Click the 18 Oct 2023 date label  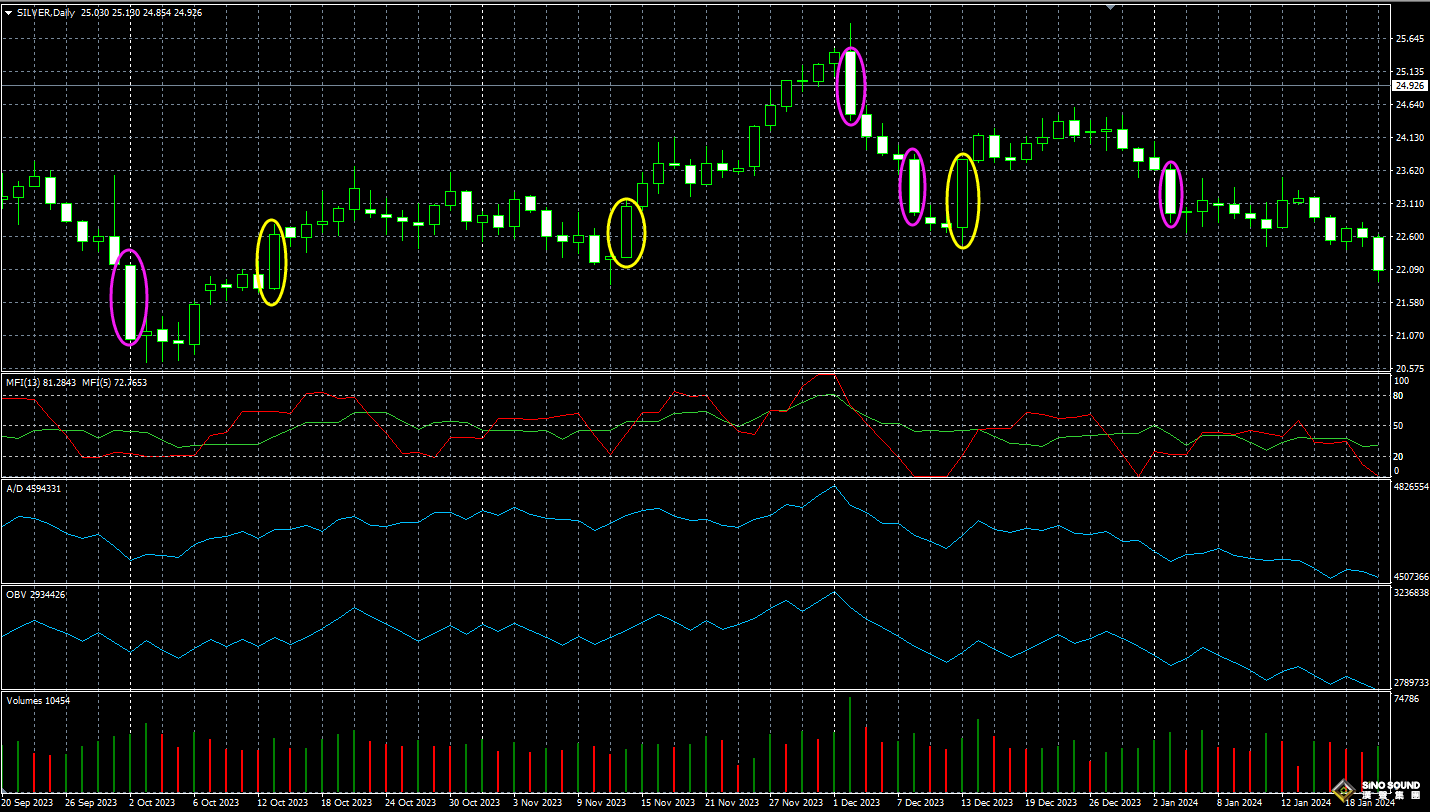pos(346,803)
